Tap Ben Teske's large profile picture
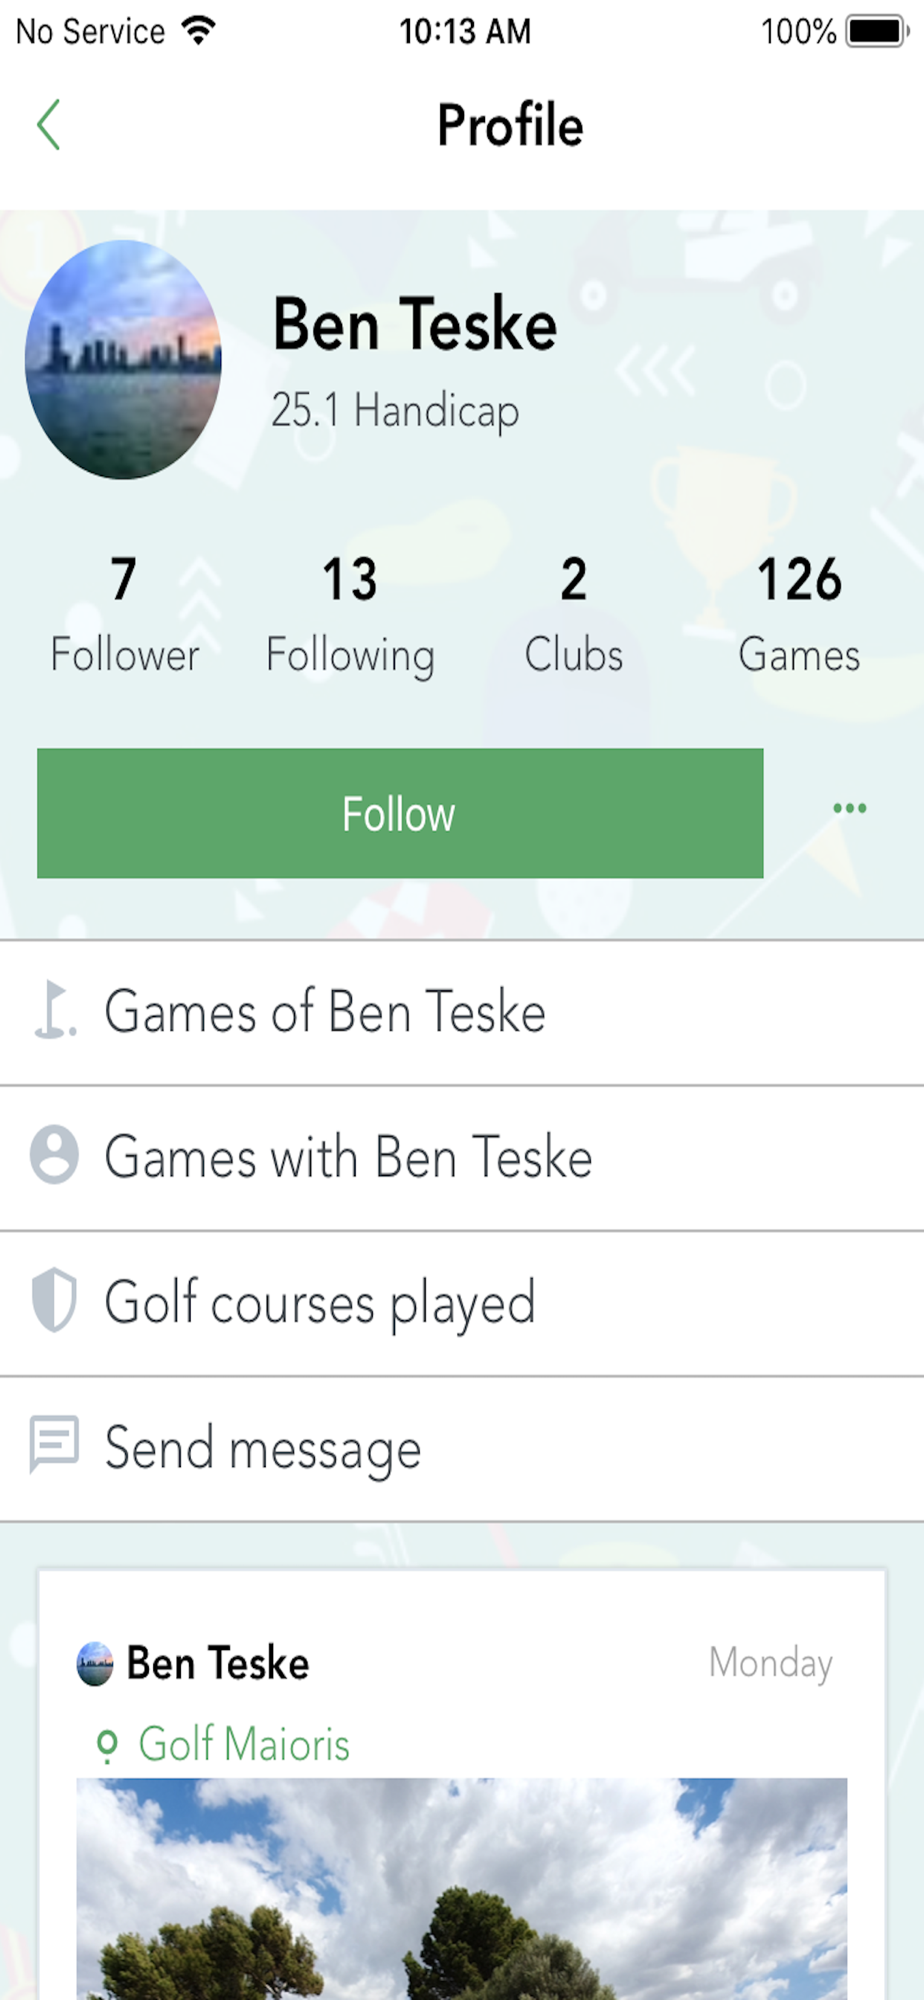This screenshot has width=924, height=2000. pyautogui.click(x=123, y=359)
